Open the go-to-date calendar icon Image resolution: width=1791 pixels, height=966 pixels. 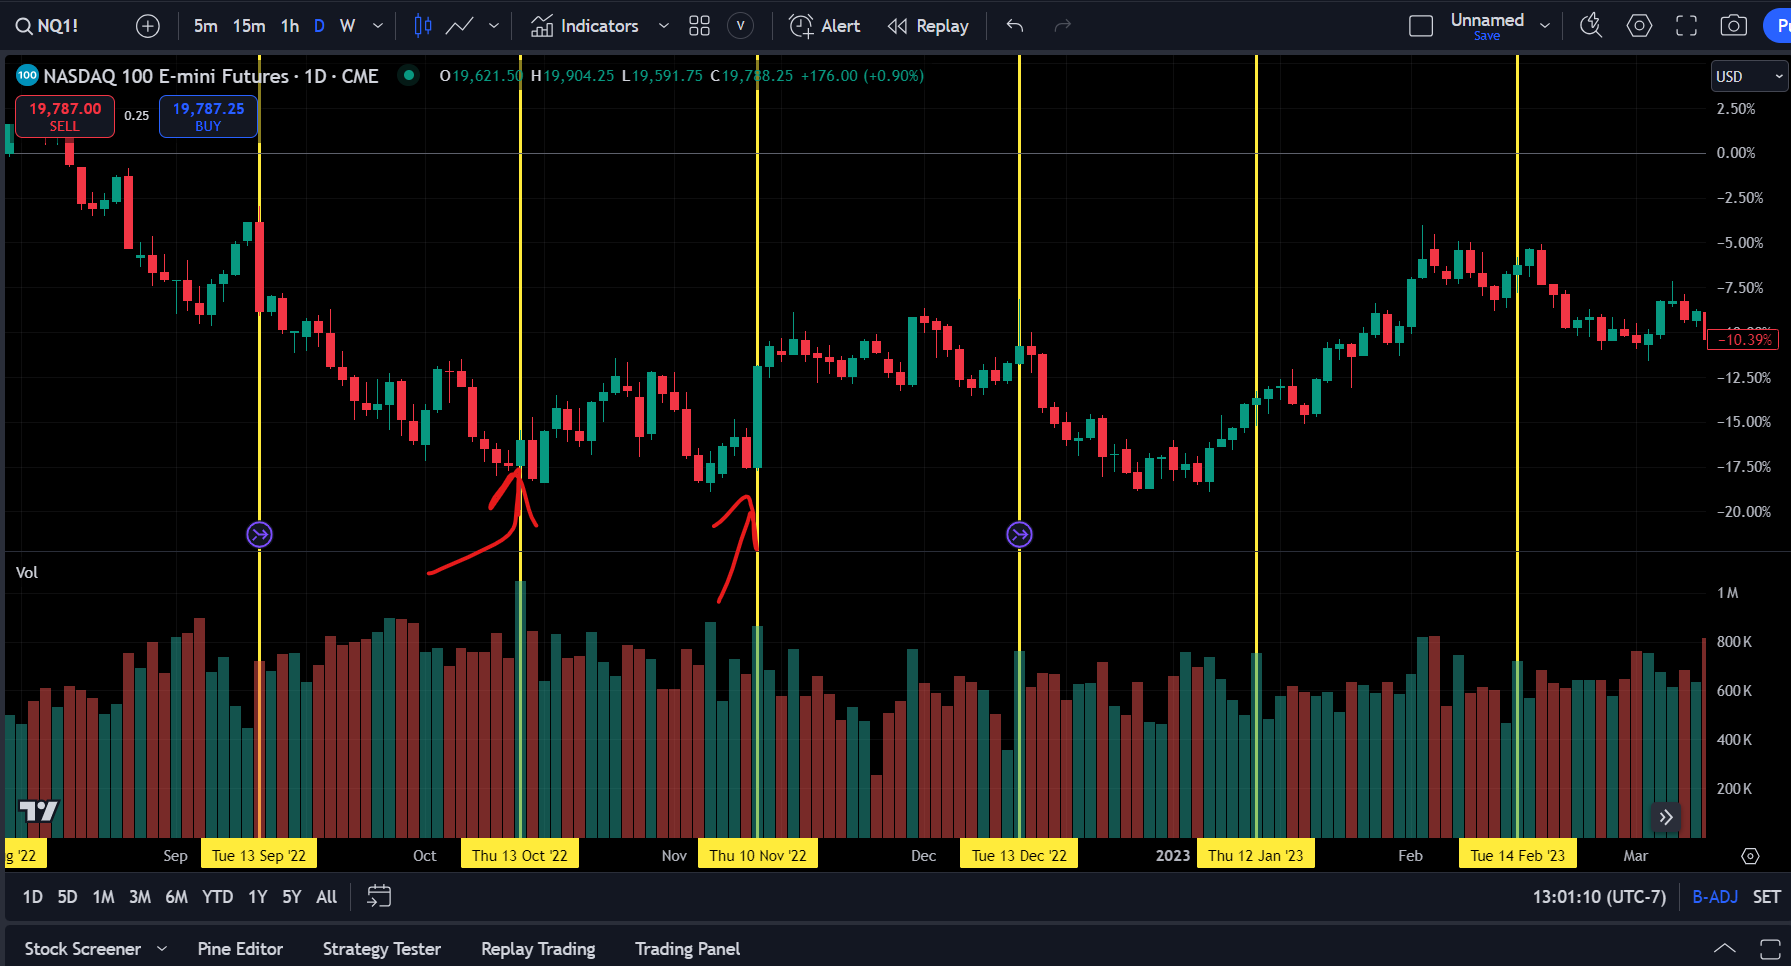[x=379, y=896]
